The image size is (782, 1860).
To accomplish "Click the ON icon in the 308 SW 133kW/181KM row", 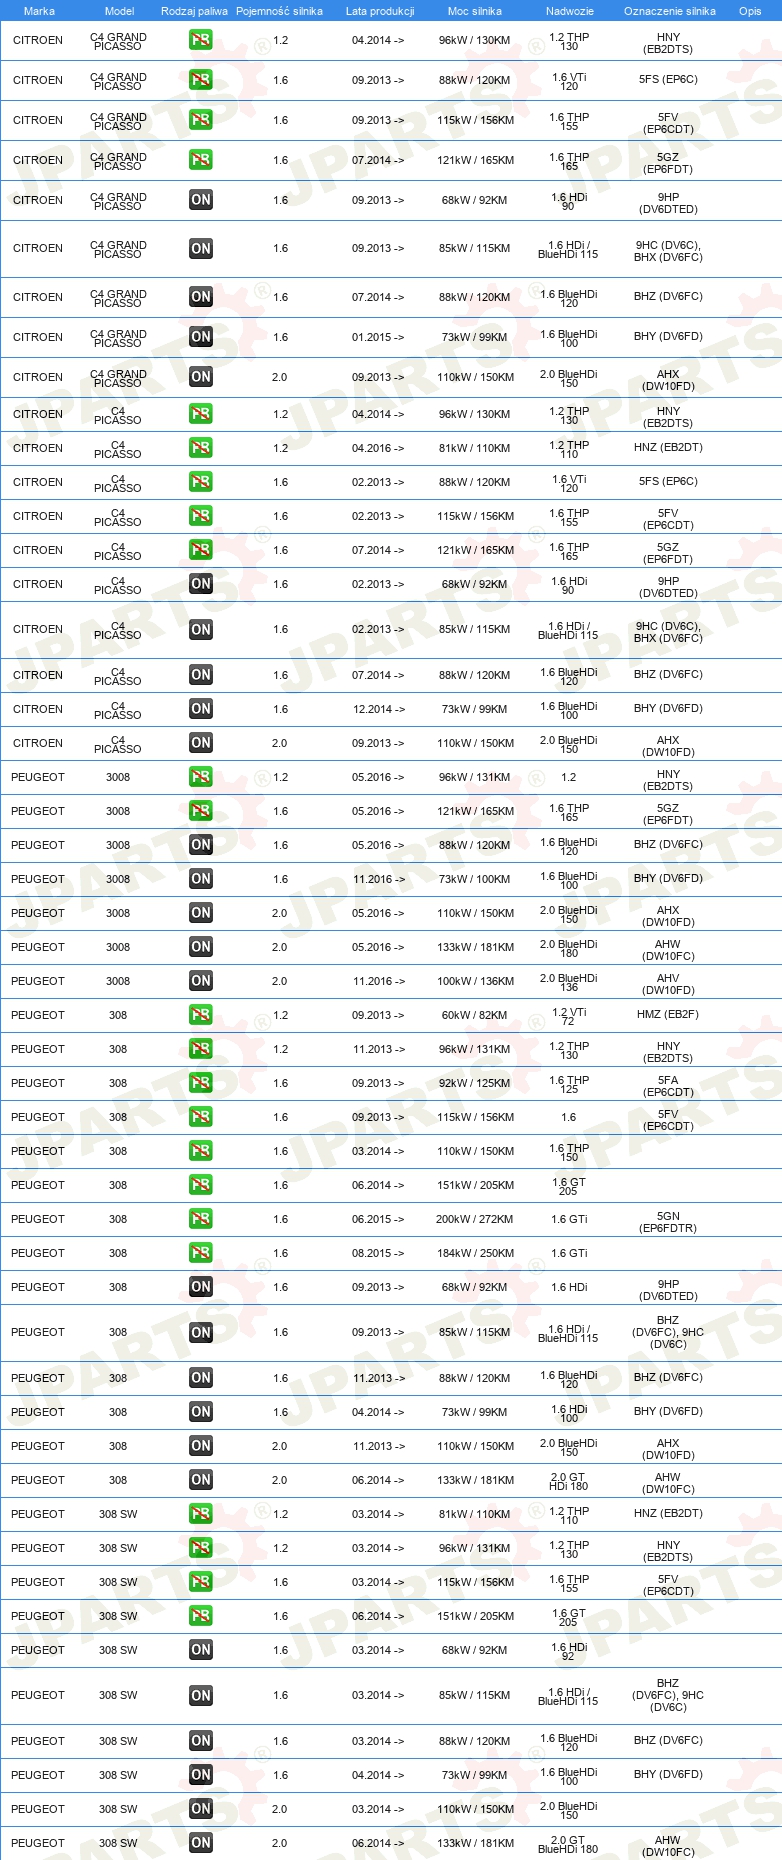I will point(201,1843).
